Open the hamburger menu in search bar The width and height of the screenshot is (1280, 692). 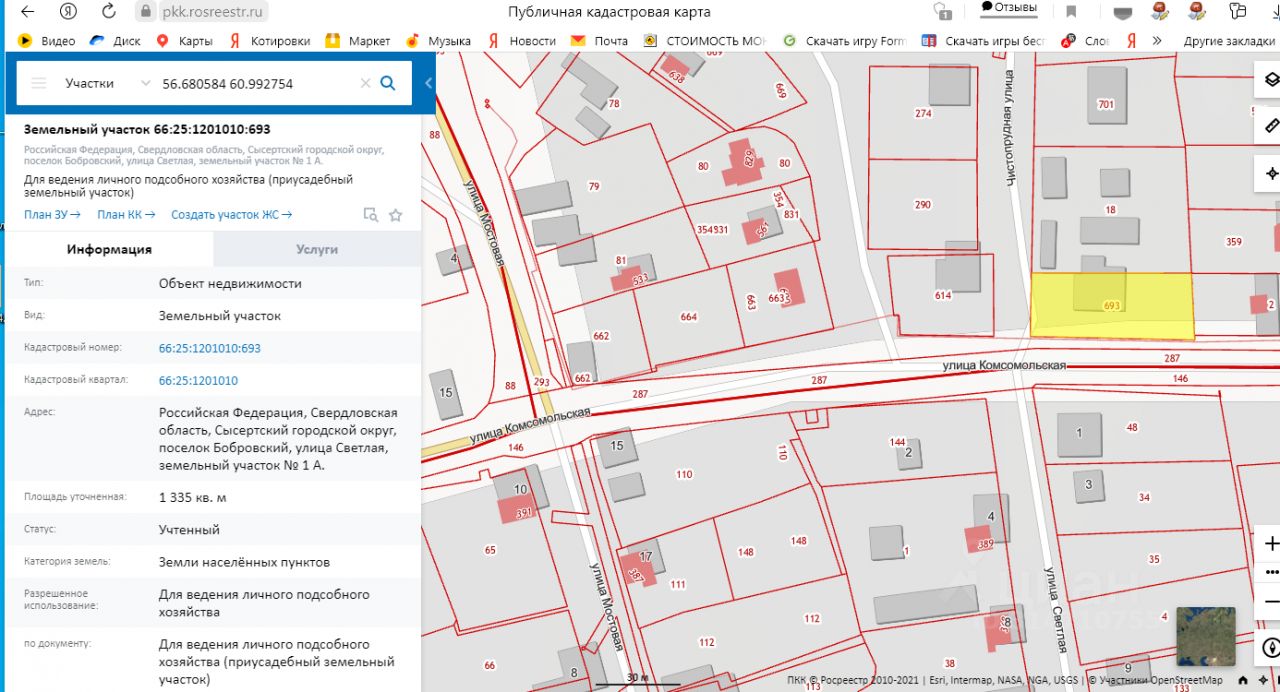pos(39,83)
